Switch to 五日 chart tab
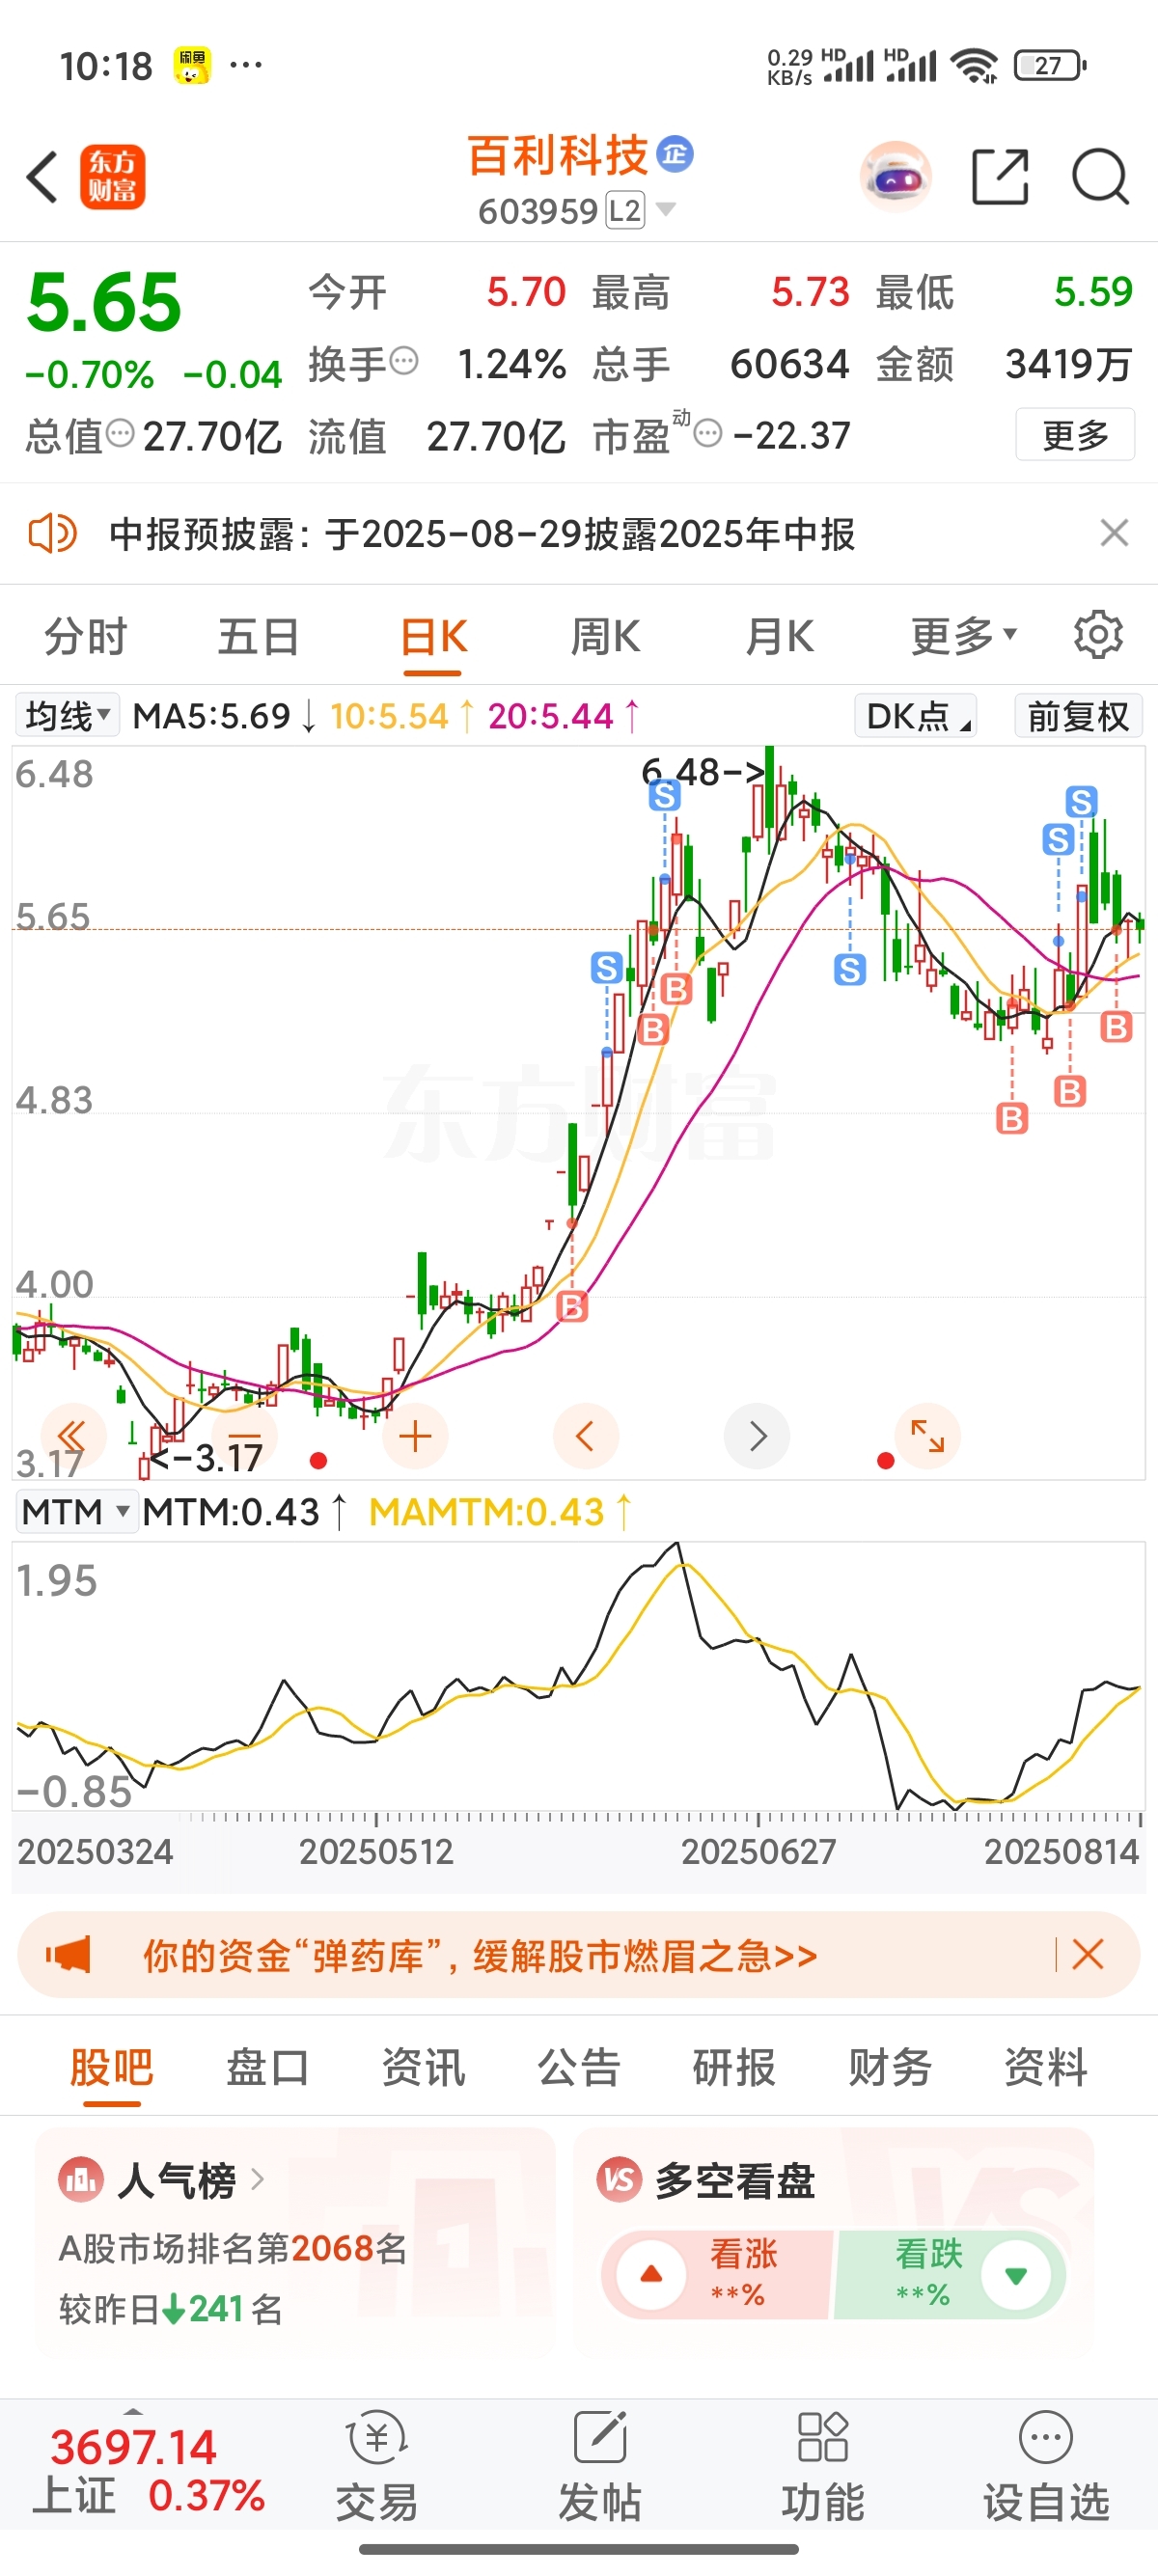The height and width of the screenshot is (2576, 1158). point(258,636)
